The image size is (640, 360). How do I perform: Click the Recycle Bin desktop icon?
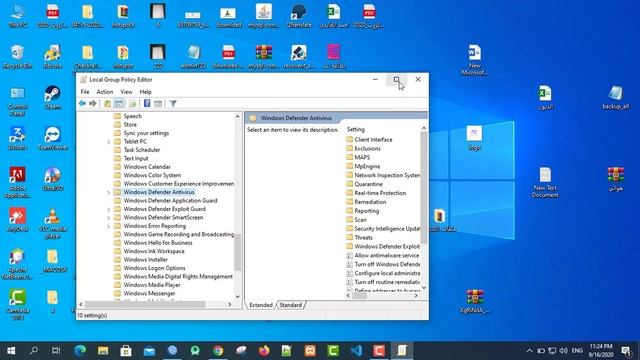click(x=17, y=57)
